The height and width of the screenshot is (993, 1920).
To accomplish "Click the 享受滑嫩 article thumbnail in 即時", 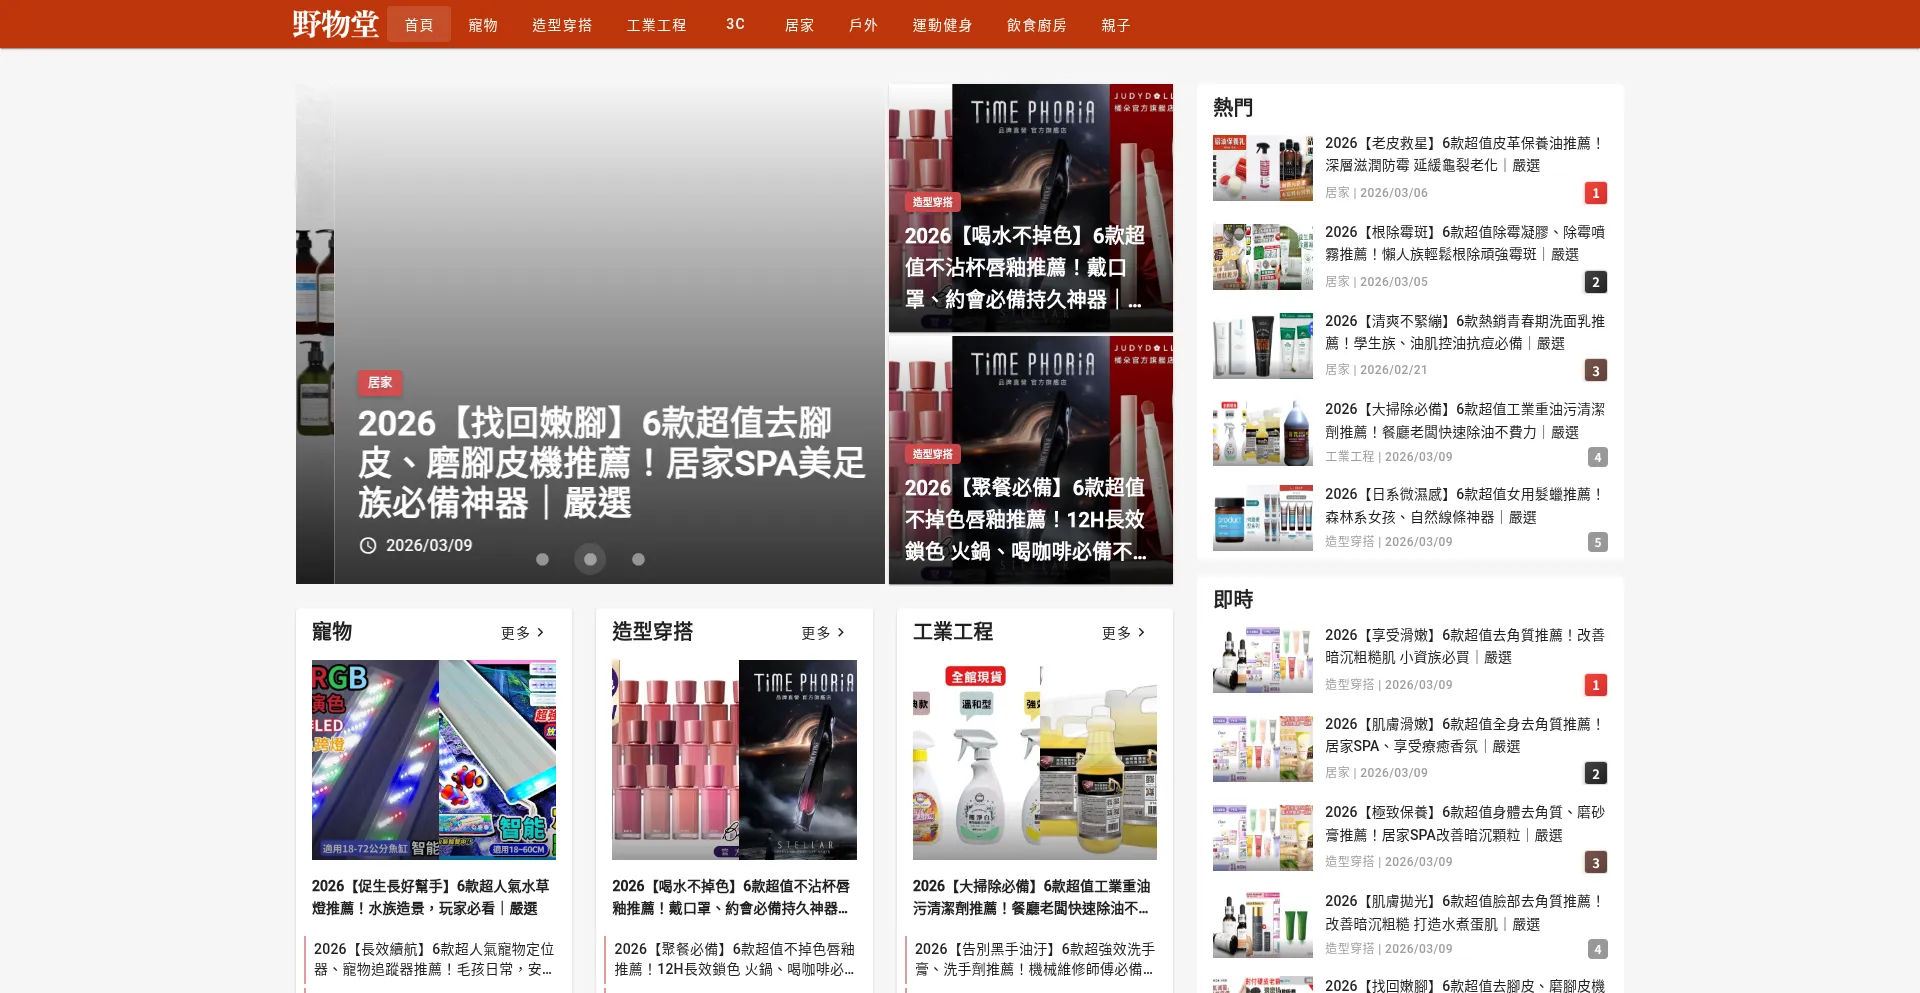I will (1263, 660).
